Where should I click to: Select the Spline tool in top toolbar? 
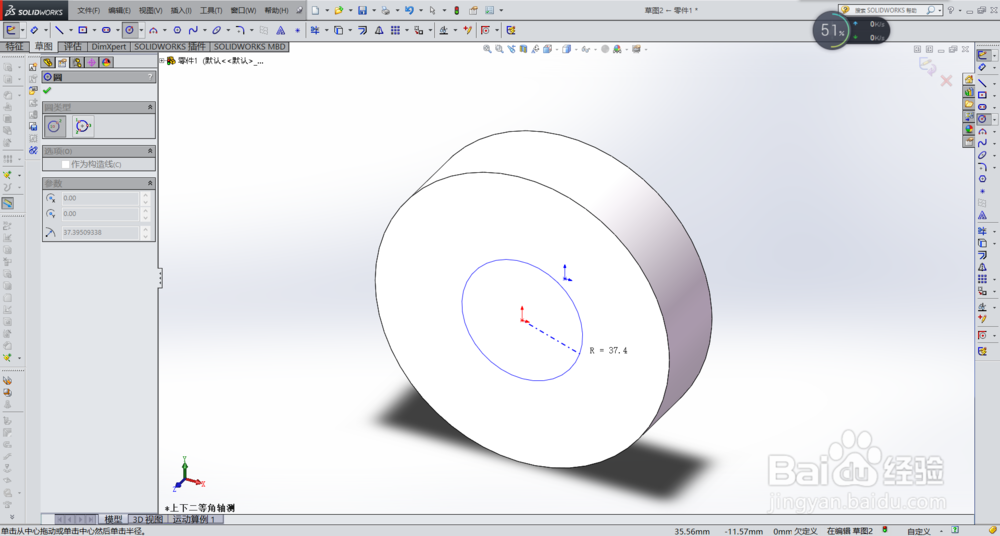[193, 30]
